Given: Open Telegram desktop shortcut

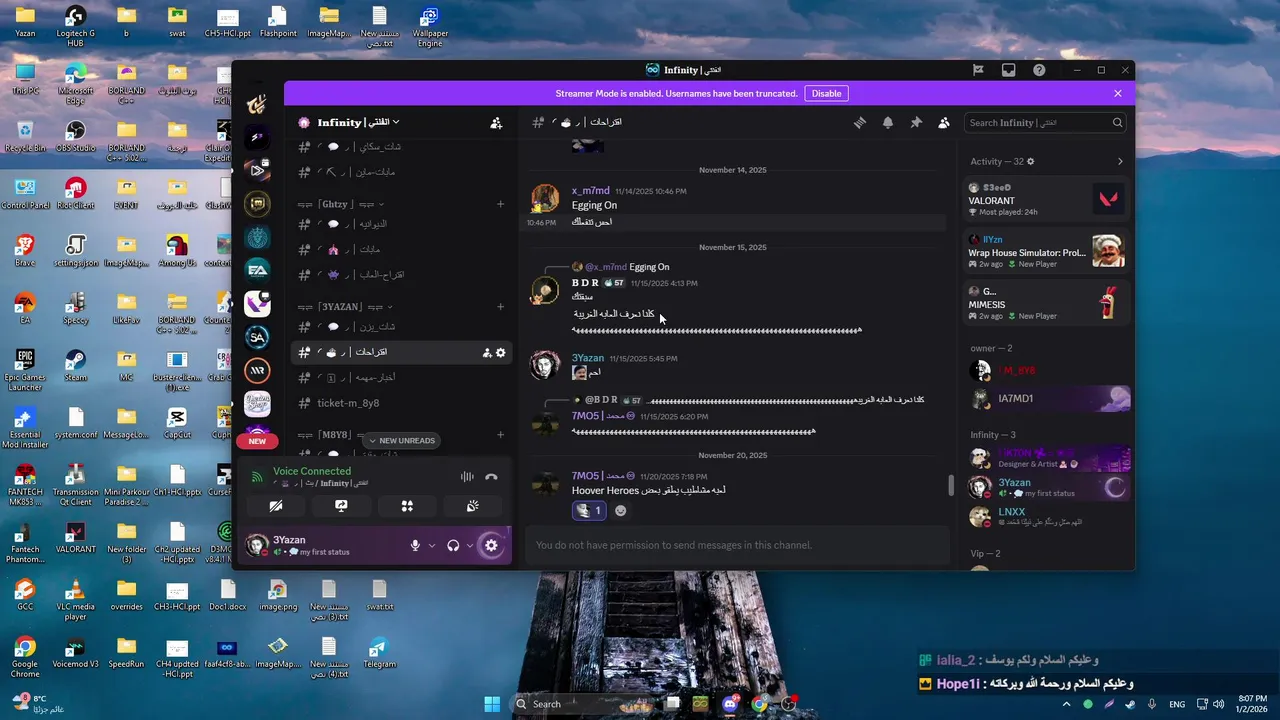Looking at the screenshot, I should (379, 654).
